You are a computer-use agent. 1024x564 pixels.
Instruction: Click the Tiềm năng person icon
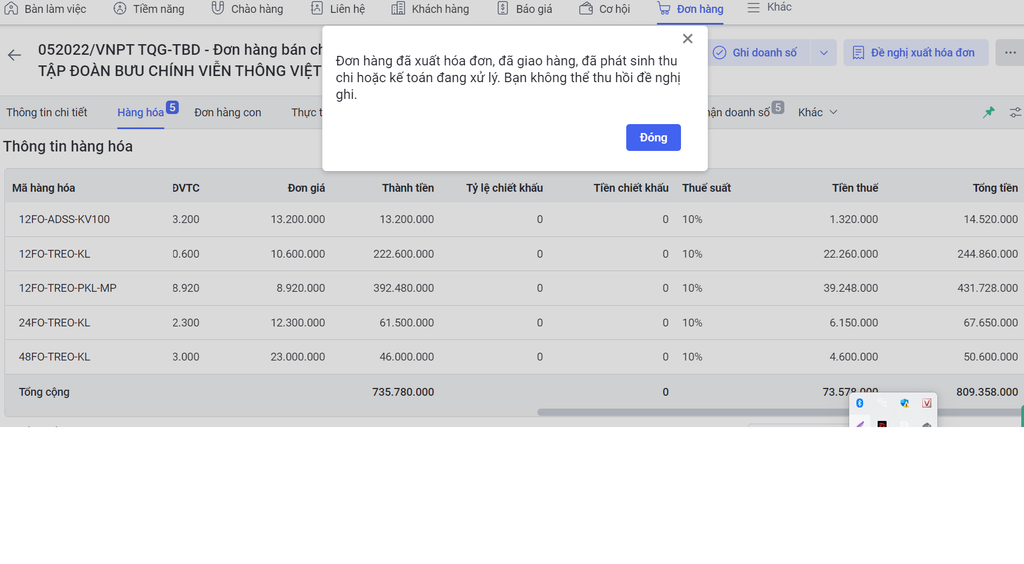[x=120, y=8]
